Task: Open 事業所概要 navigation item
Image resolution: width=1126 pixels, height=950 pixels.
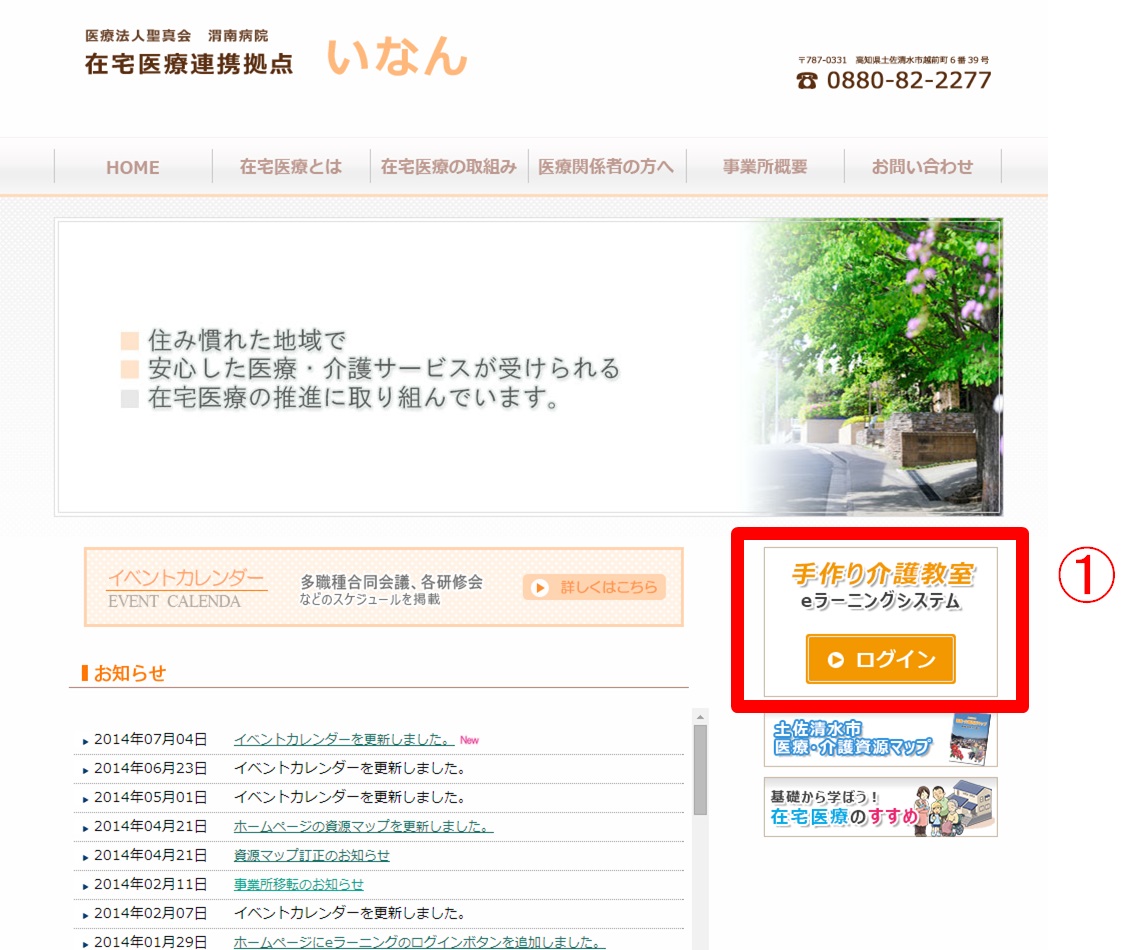Action: (x=765, y=167)
